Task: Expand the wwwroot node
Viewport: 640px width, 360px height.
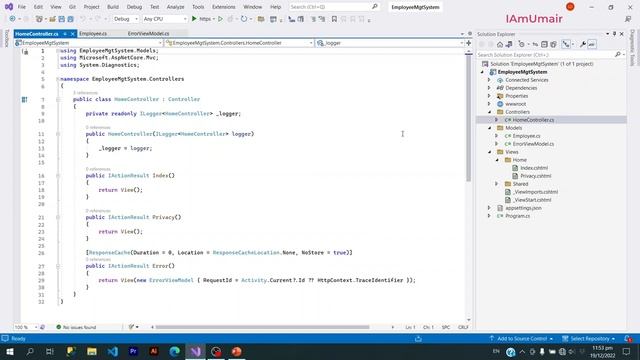Action: 489,104
